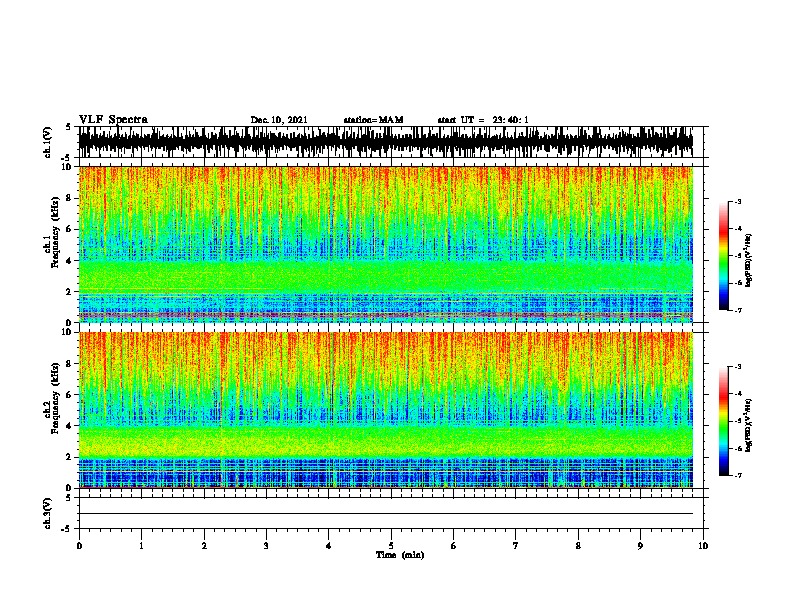Click the ch.1 voltage waveform trace

tap(385, 142)
